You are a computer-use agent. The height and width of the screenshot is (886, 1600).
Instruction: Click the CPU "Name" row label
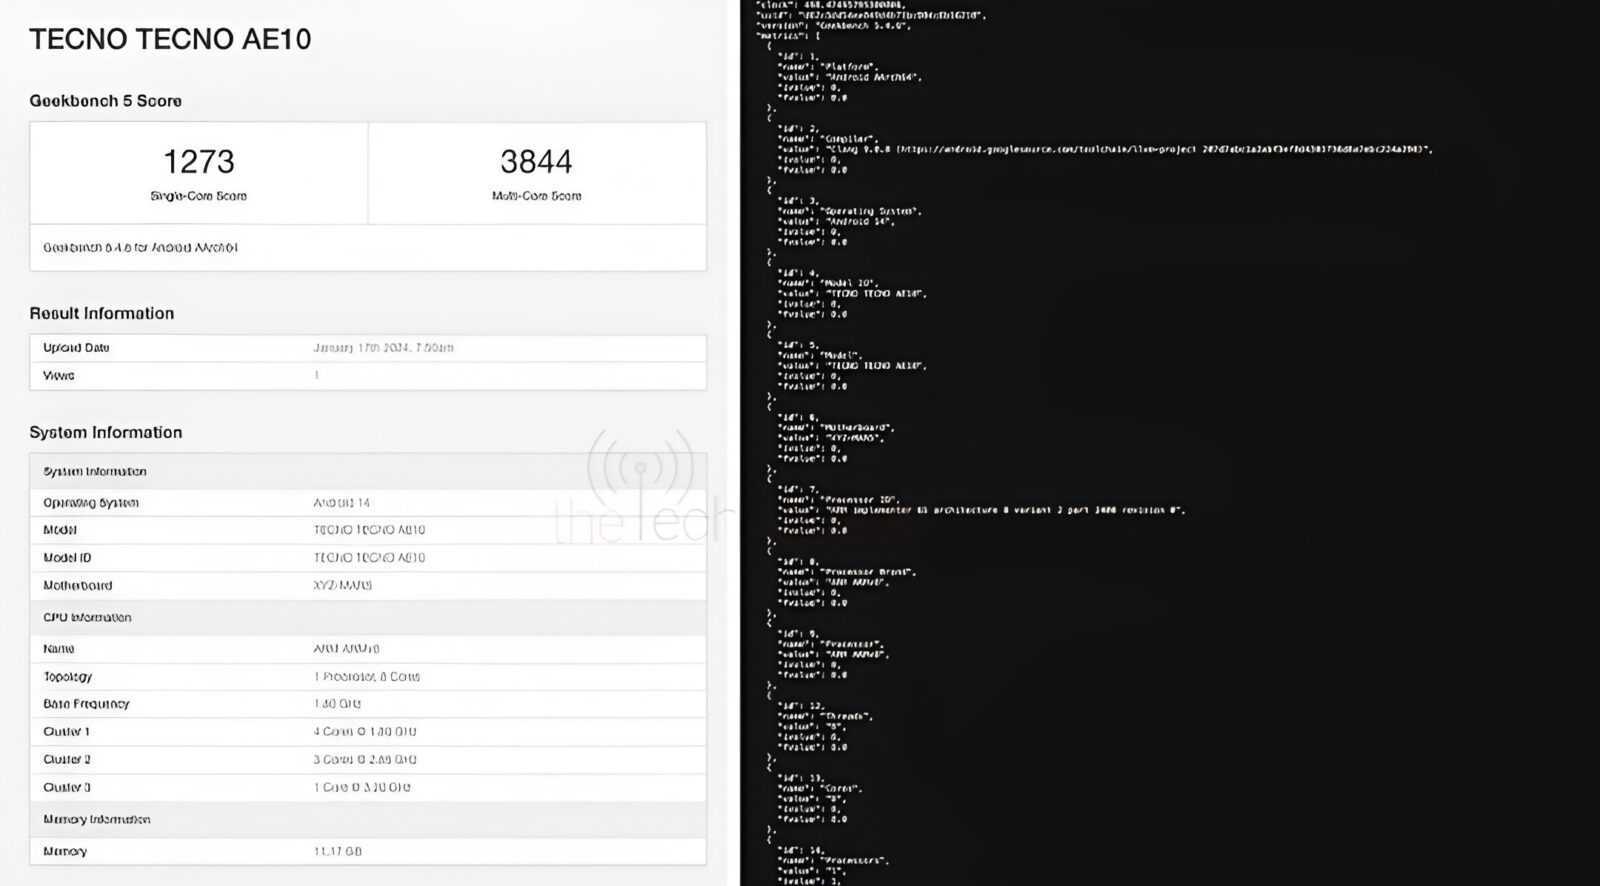click(x=58, y=649)
